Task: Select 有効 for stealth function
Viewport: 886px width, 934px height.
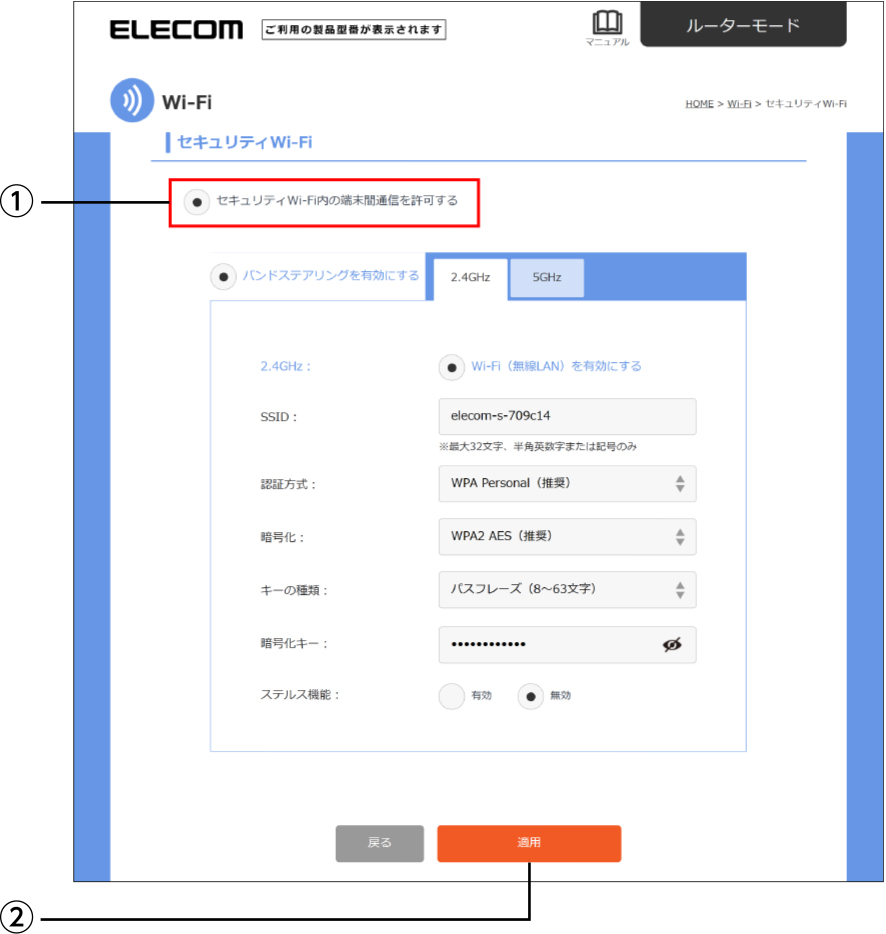Action: coord(452,696)
